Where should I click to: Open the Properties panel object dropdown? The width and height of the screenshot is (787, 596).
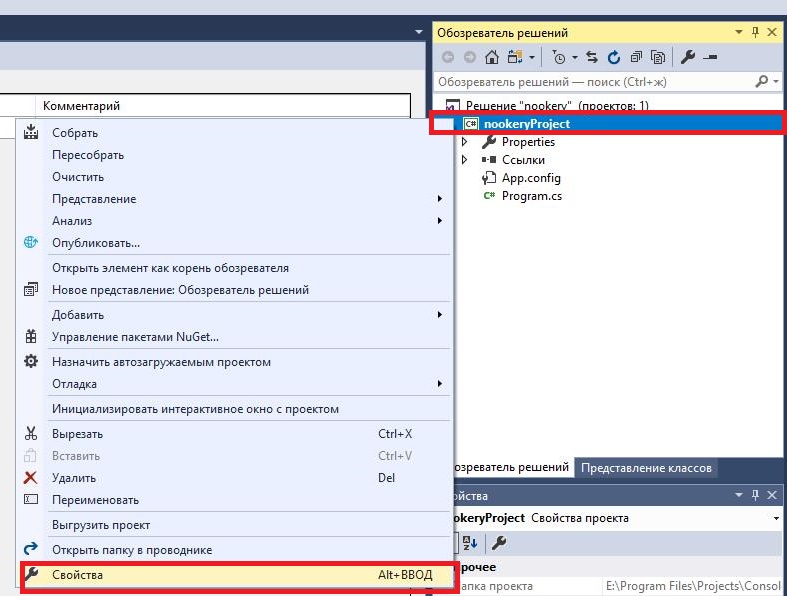776,518
